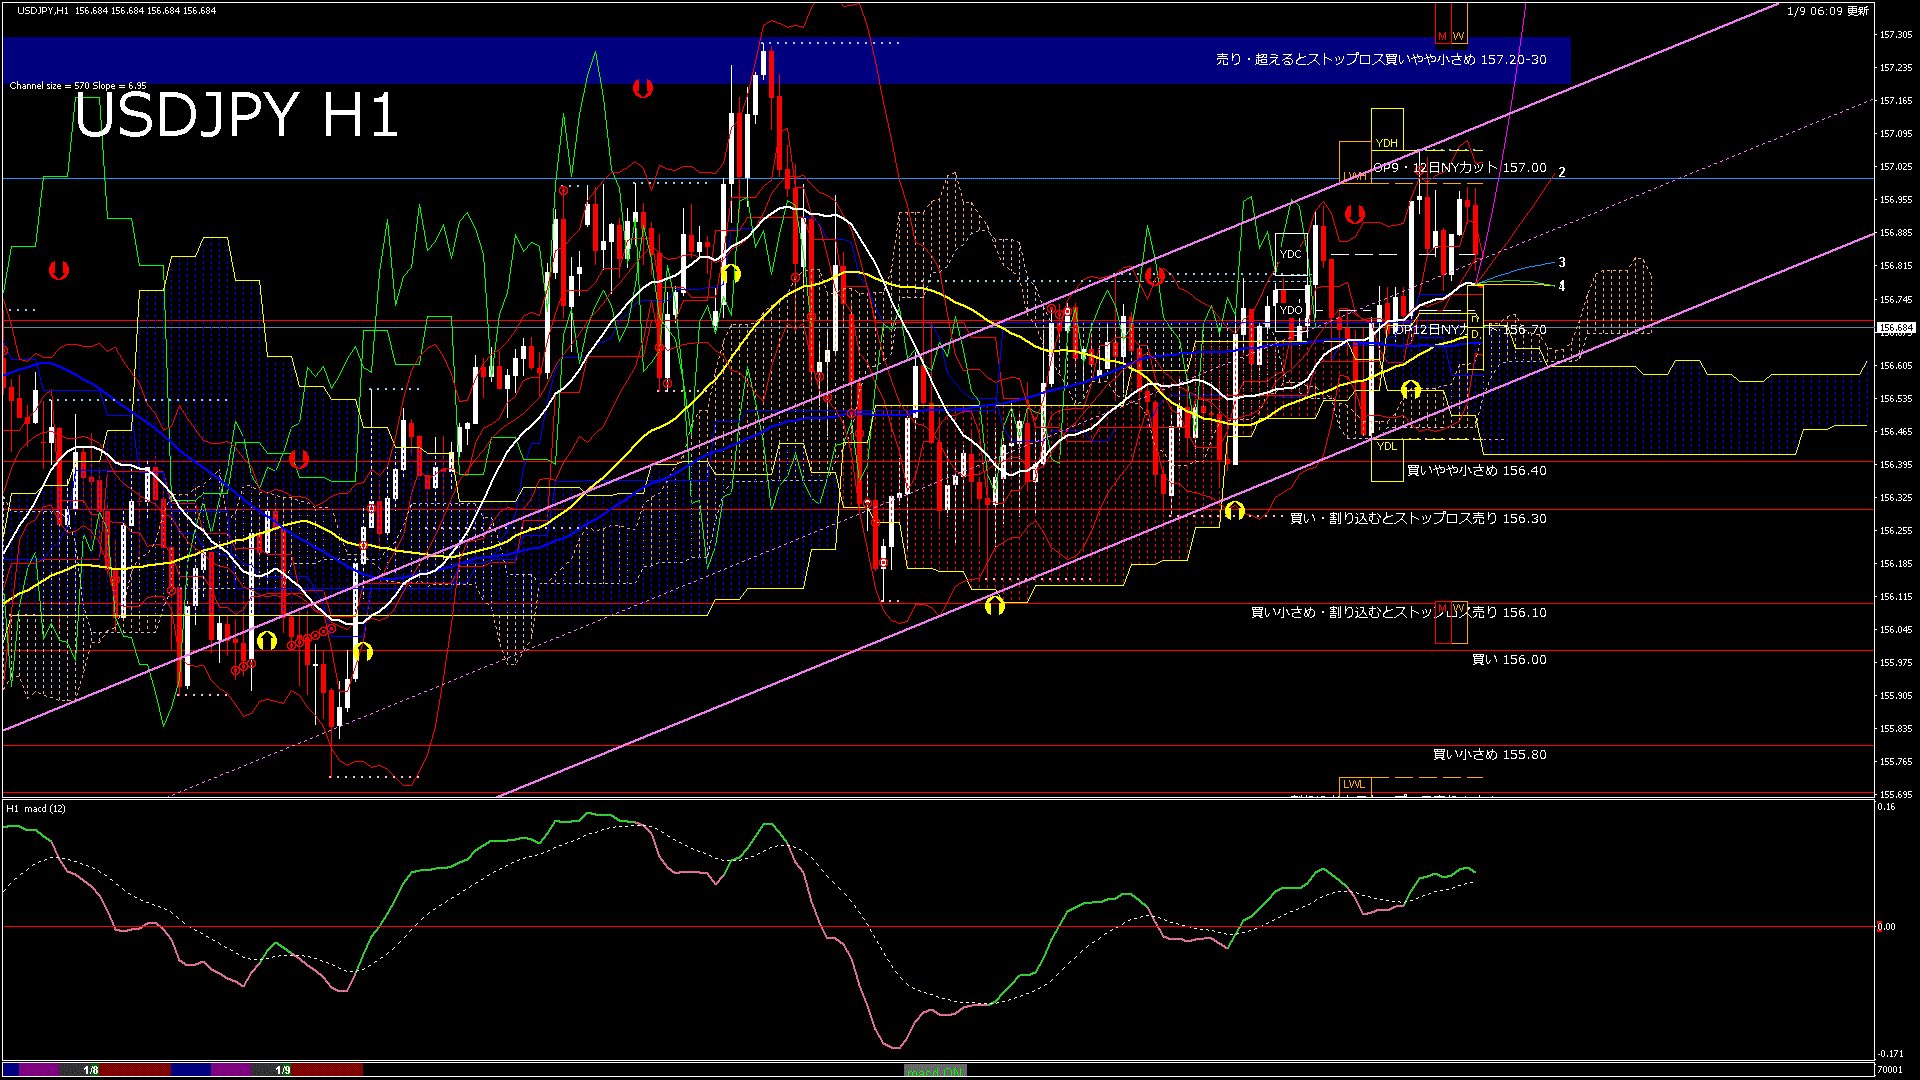Click red down arrow below the sell-zone band
The width and height of the screenshot is (1920, 1080).
[x=643, y=88]
